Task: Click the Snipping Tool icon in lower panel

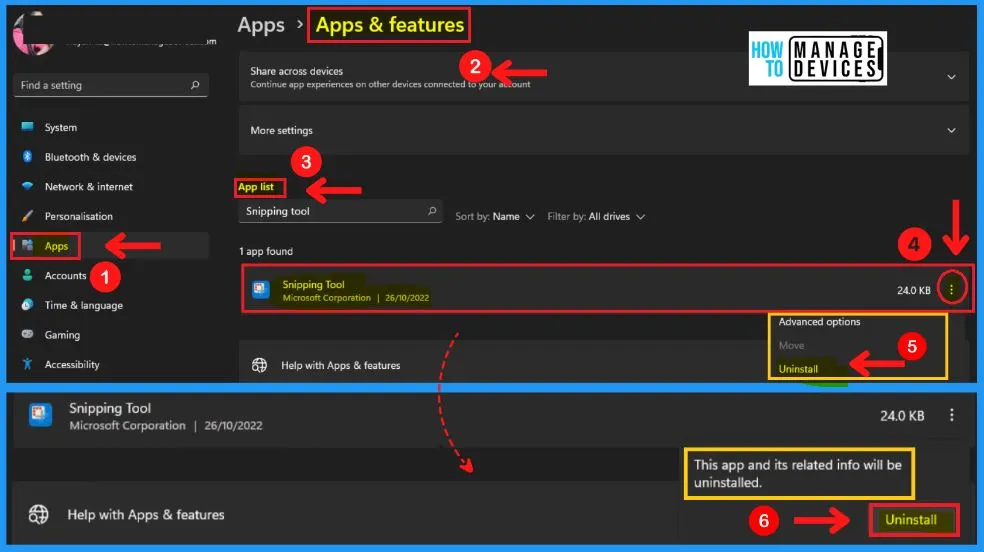Action: click(40, 415)
